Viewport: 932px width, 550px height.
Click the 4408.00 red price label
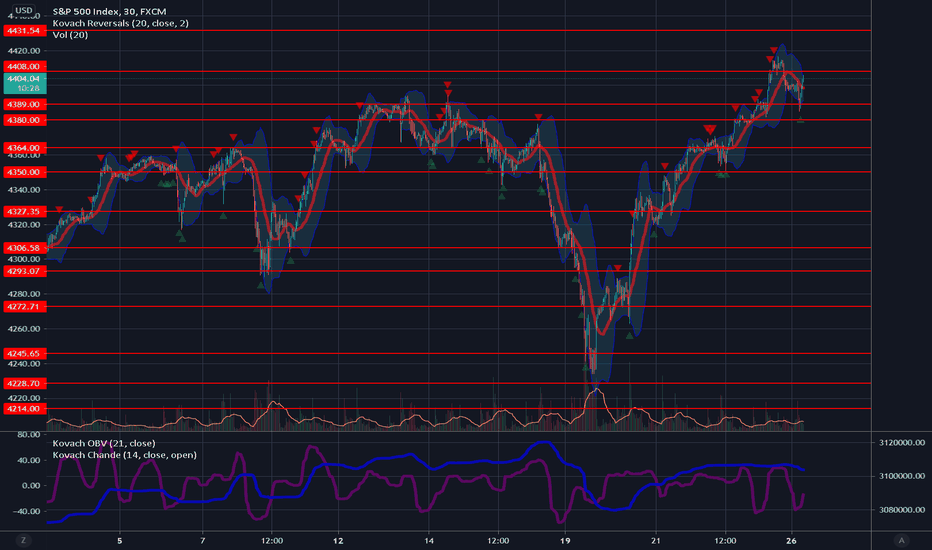click(x=24, y=67)
